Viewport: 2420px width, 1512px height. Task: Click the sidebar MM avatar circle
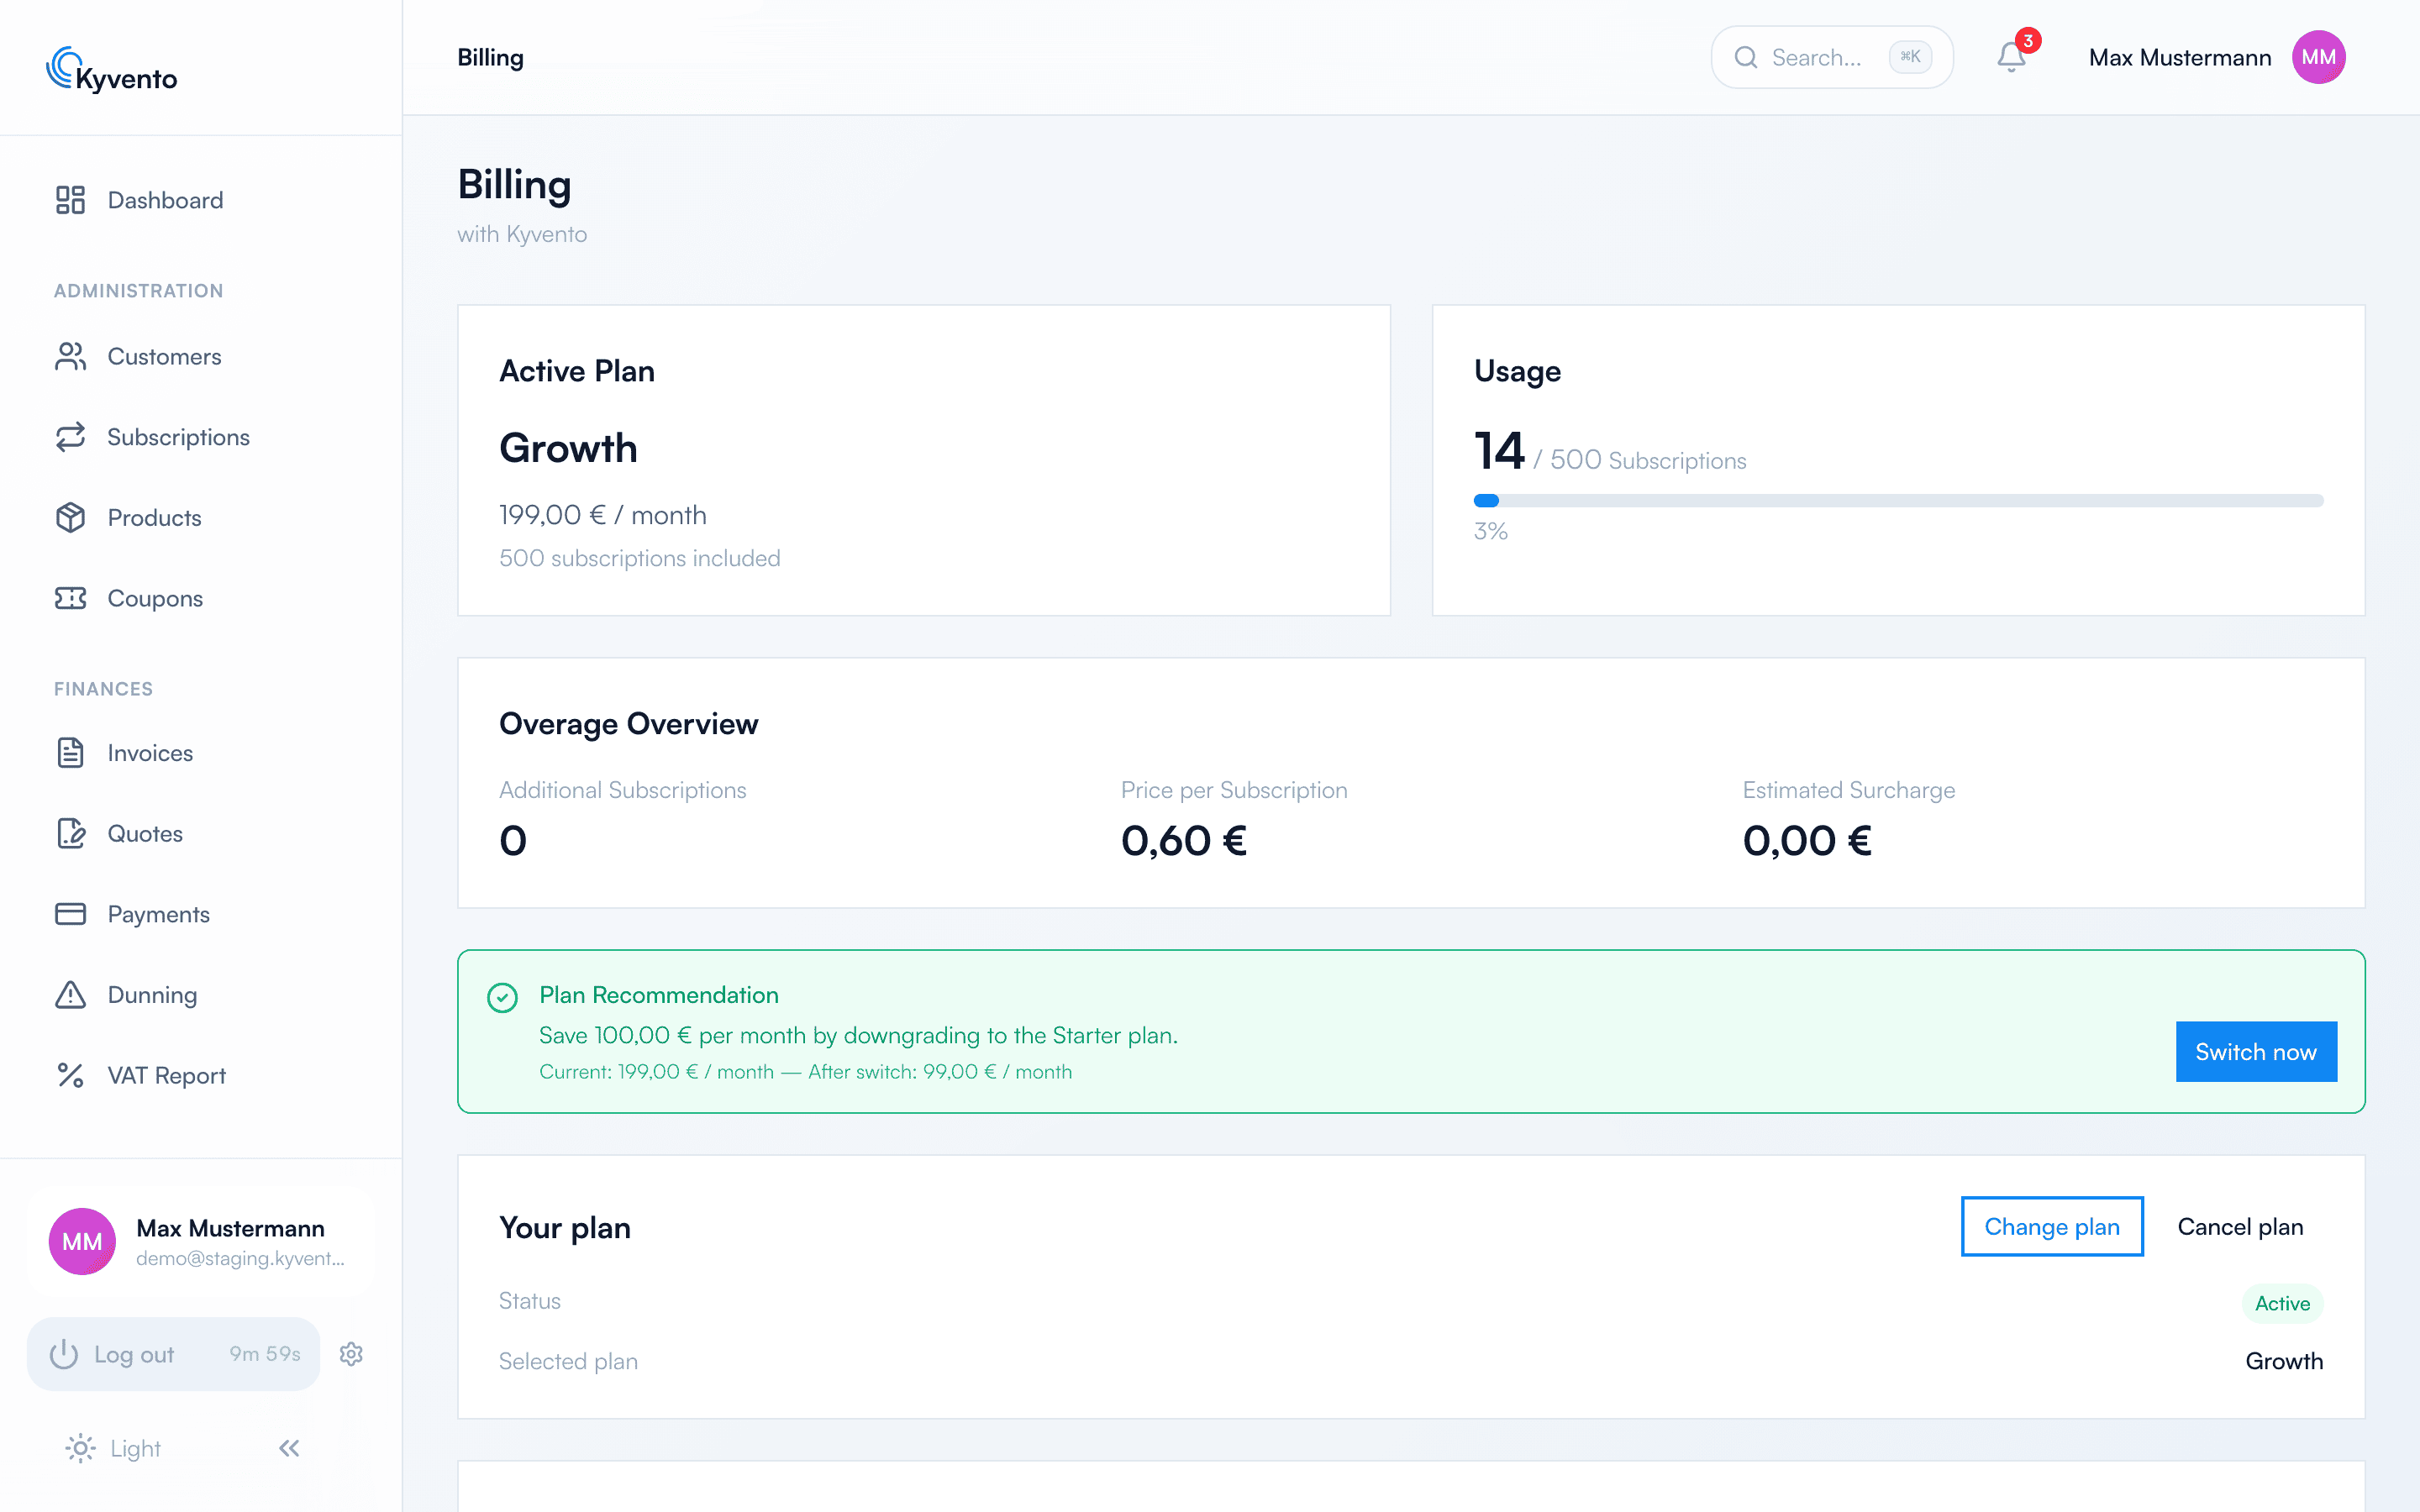[x=82, y=1241]
